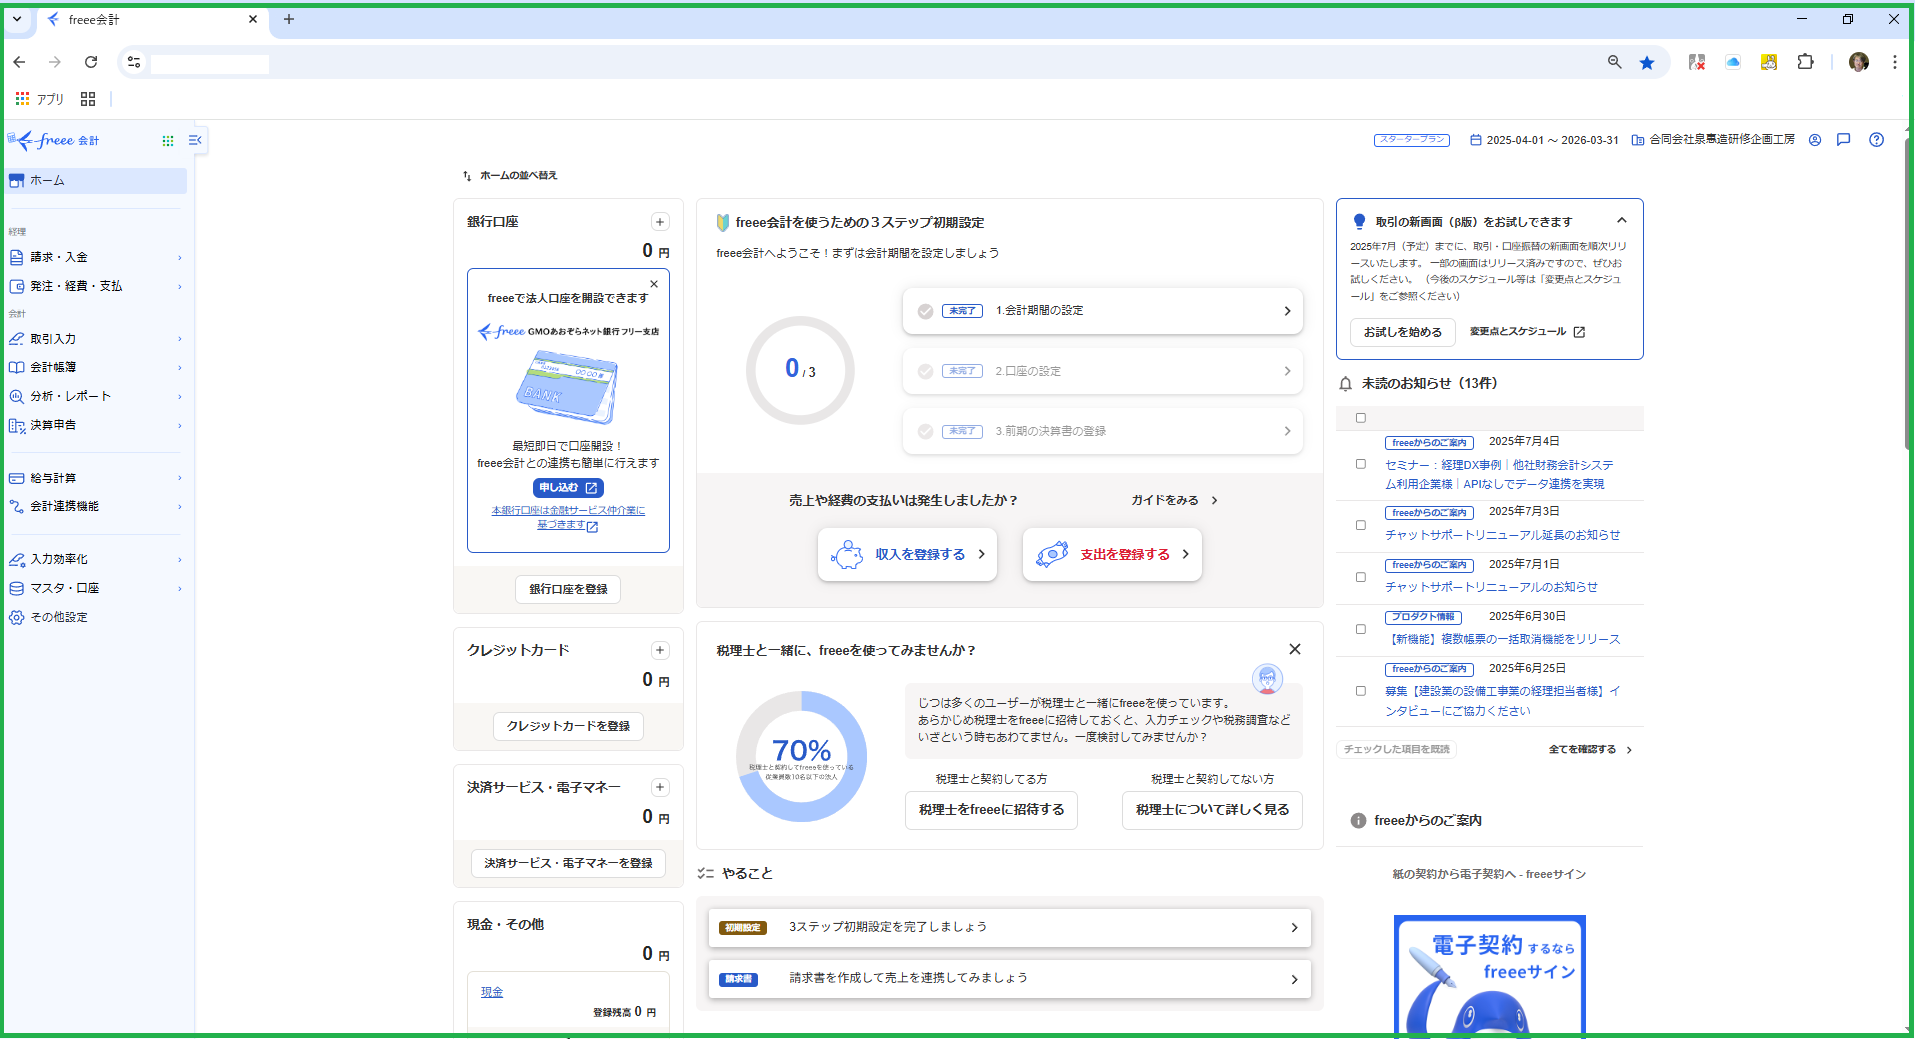
Task: Collapse the 取引の新画面 beta notice panel
Action: click(1622, 221)
